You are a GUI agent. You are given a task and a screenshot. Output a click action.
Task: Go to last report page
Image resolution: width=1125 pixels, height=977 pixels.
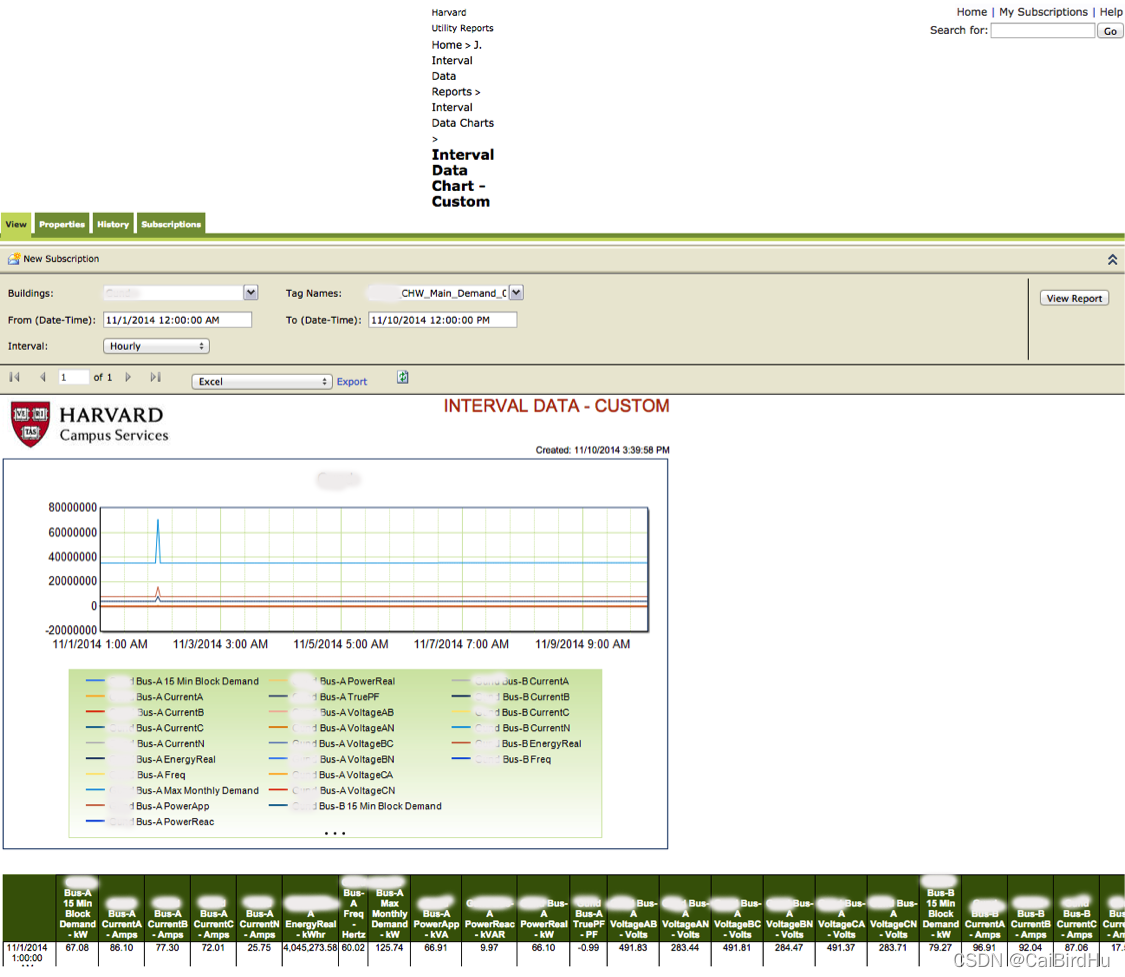coord(156,377)
